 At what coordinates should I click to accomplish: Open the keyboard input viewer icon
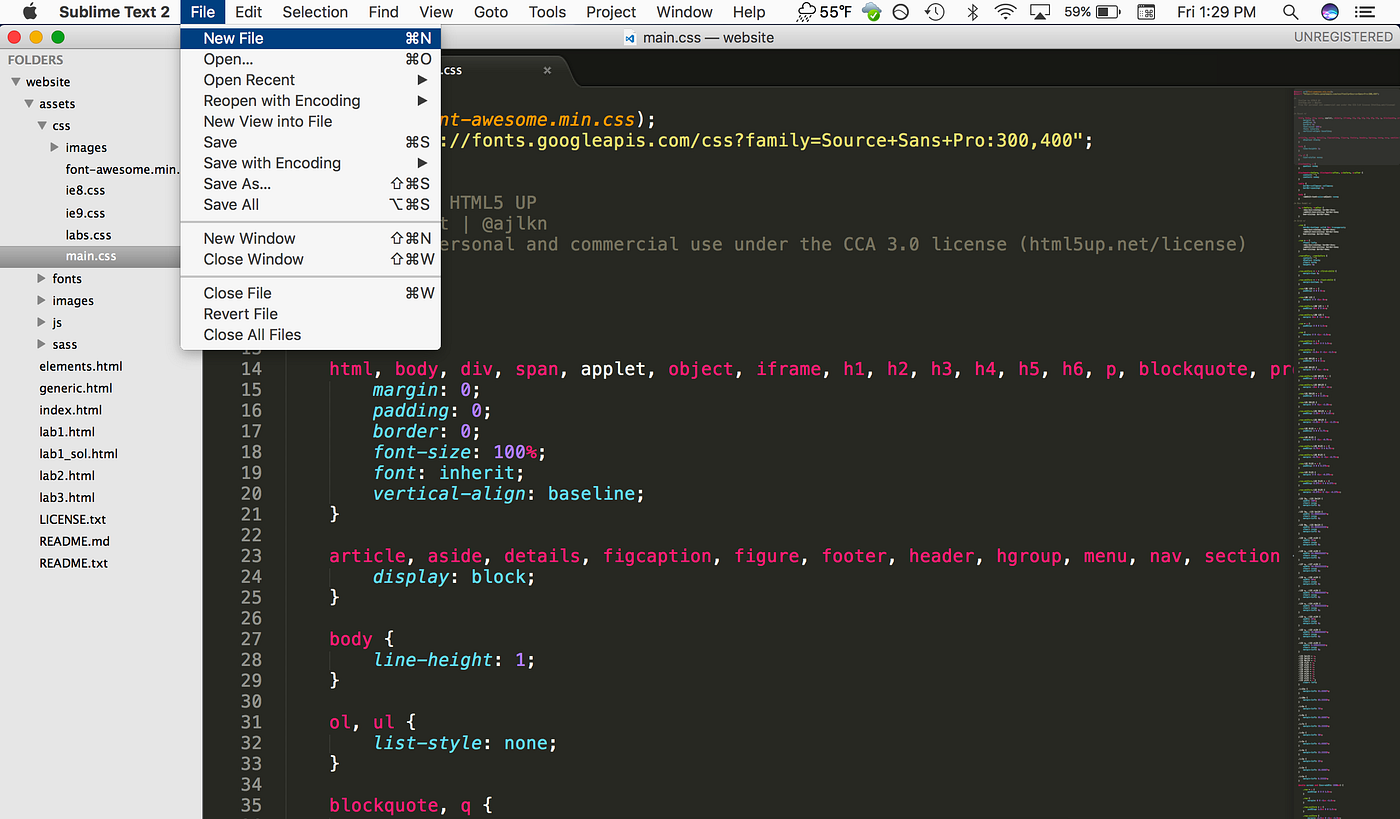pyautogui.click(x=1147, y=12)
